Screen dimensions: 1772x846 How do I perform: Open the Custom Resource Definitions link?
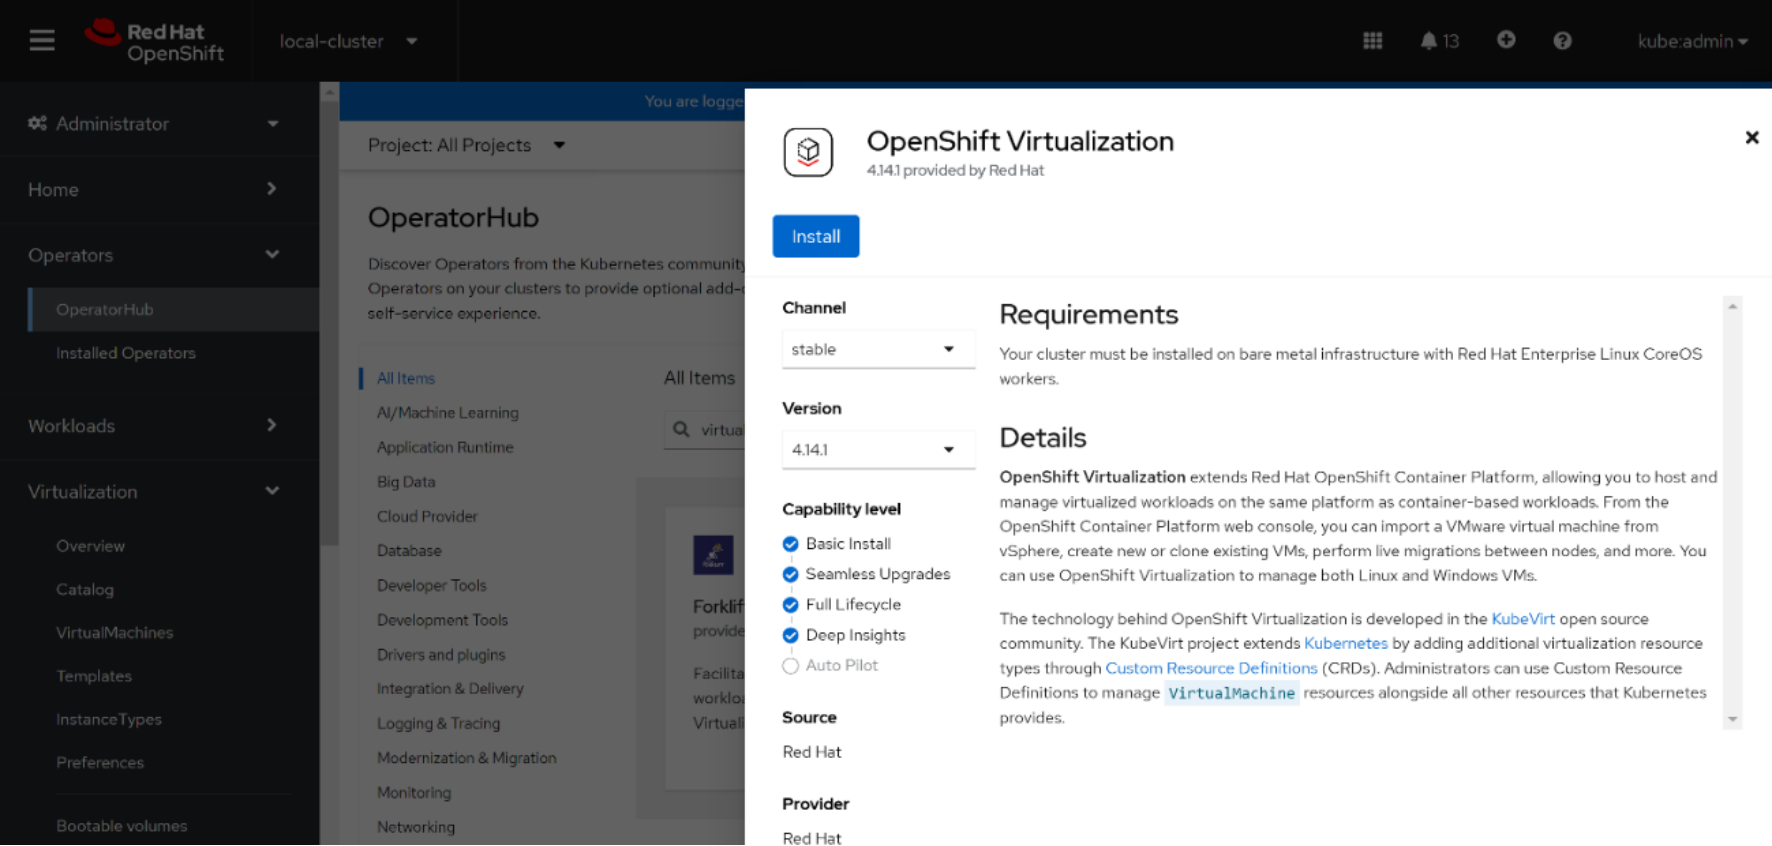1211,668
